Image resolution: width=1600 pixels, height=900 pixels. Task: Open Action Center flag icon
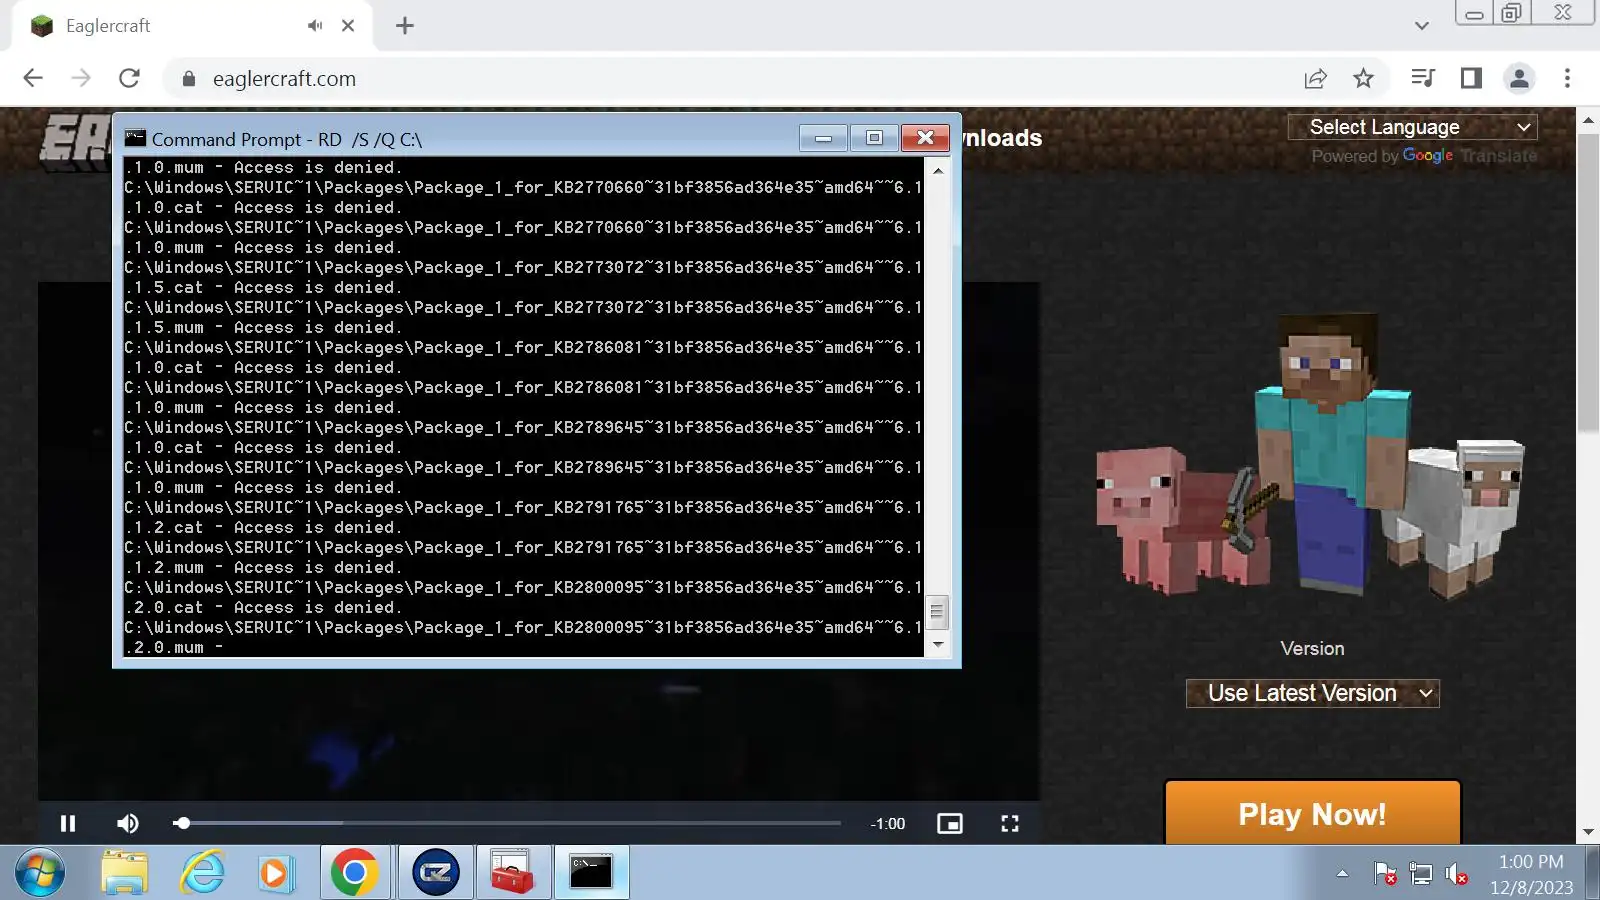click(x=1385, y=874)
